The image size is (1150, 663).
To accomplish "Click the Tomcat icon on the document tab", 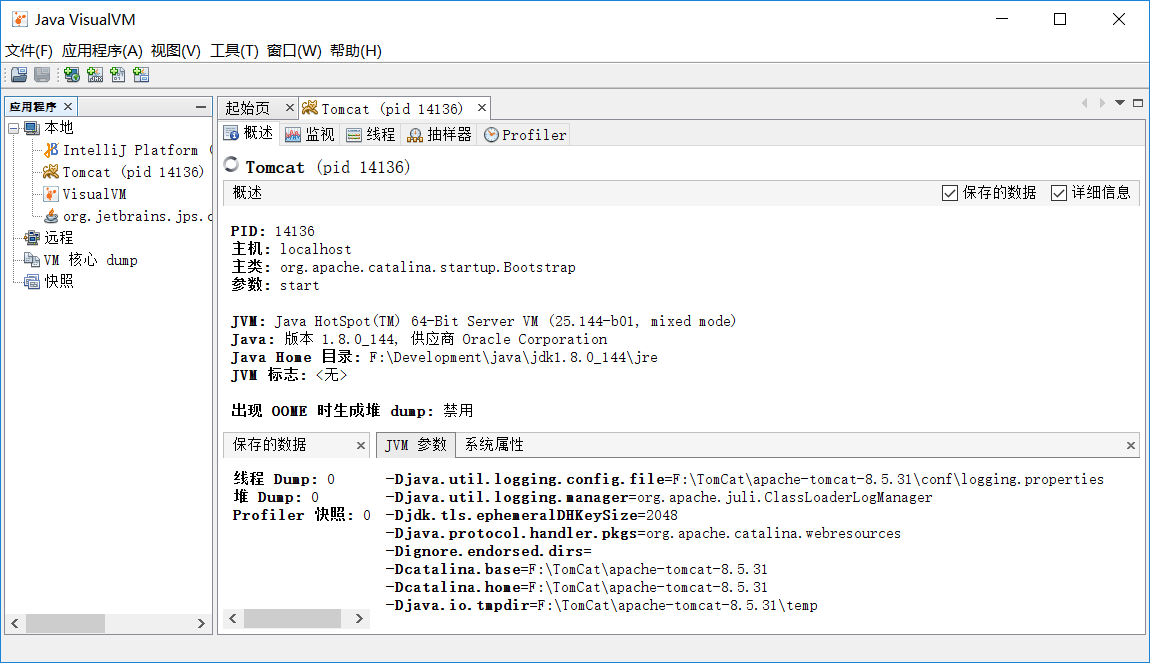I will [x=310, y=109].
